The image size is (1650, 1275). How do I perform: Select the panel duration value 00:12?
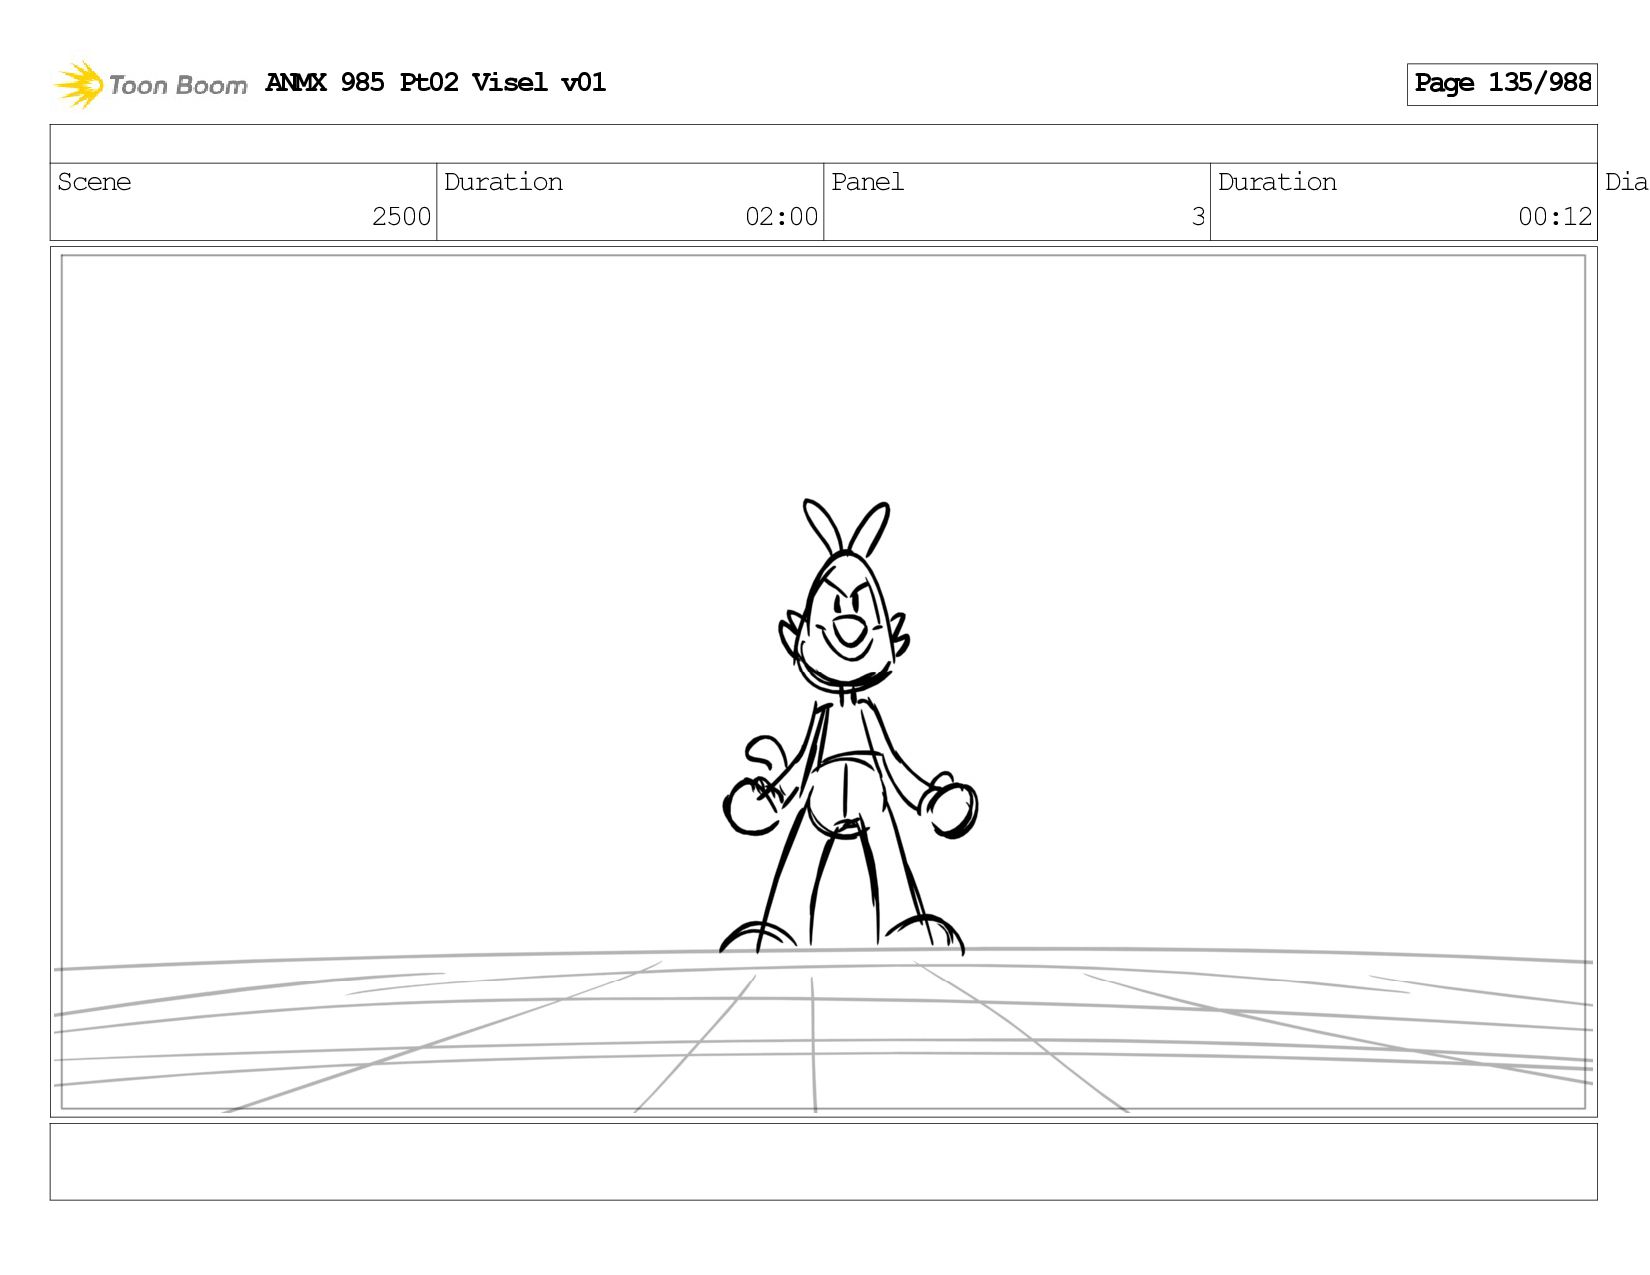coord(1554,217)
